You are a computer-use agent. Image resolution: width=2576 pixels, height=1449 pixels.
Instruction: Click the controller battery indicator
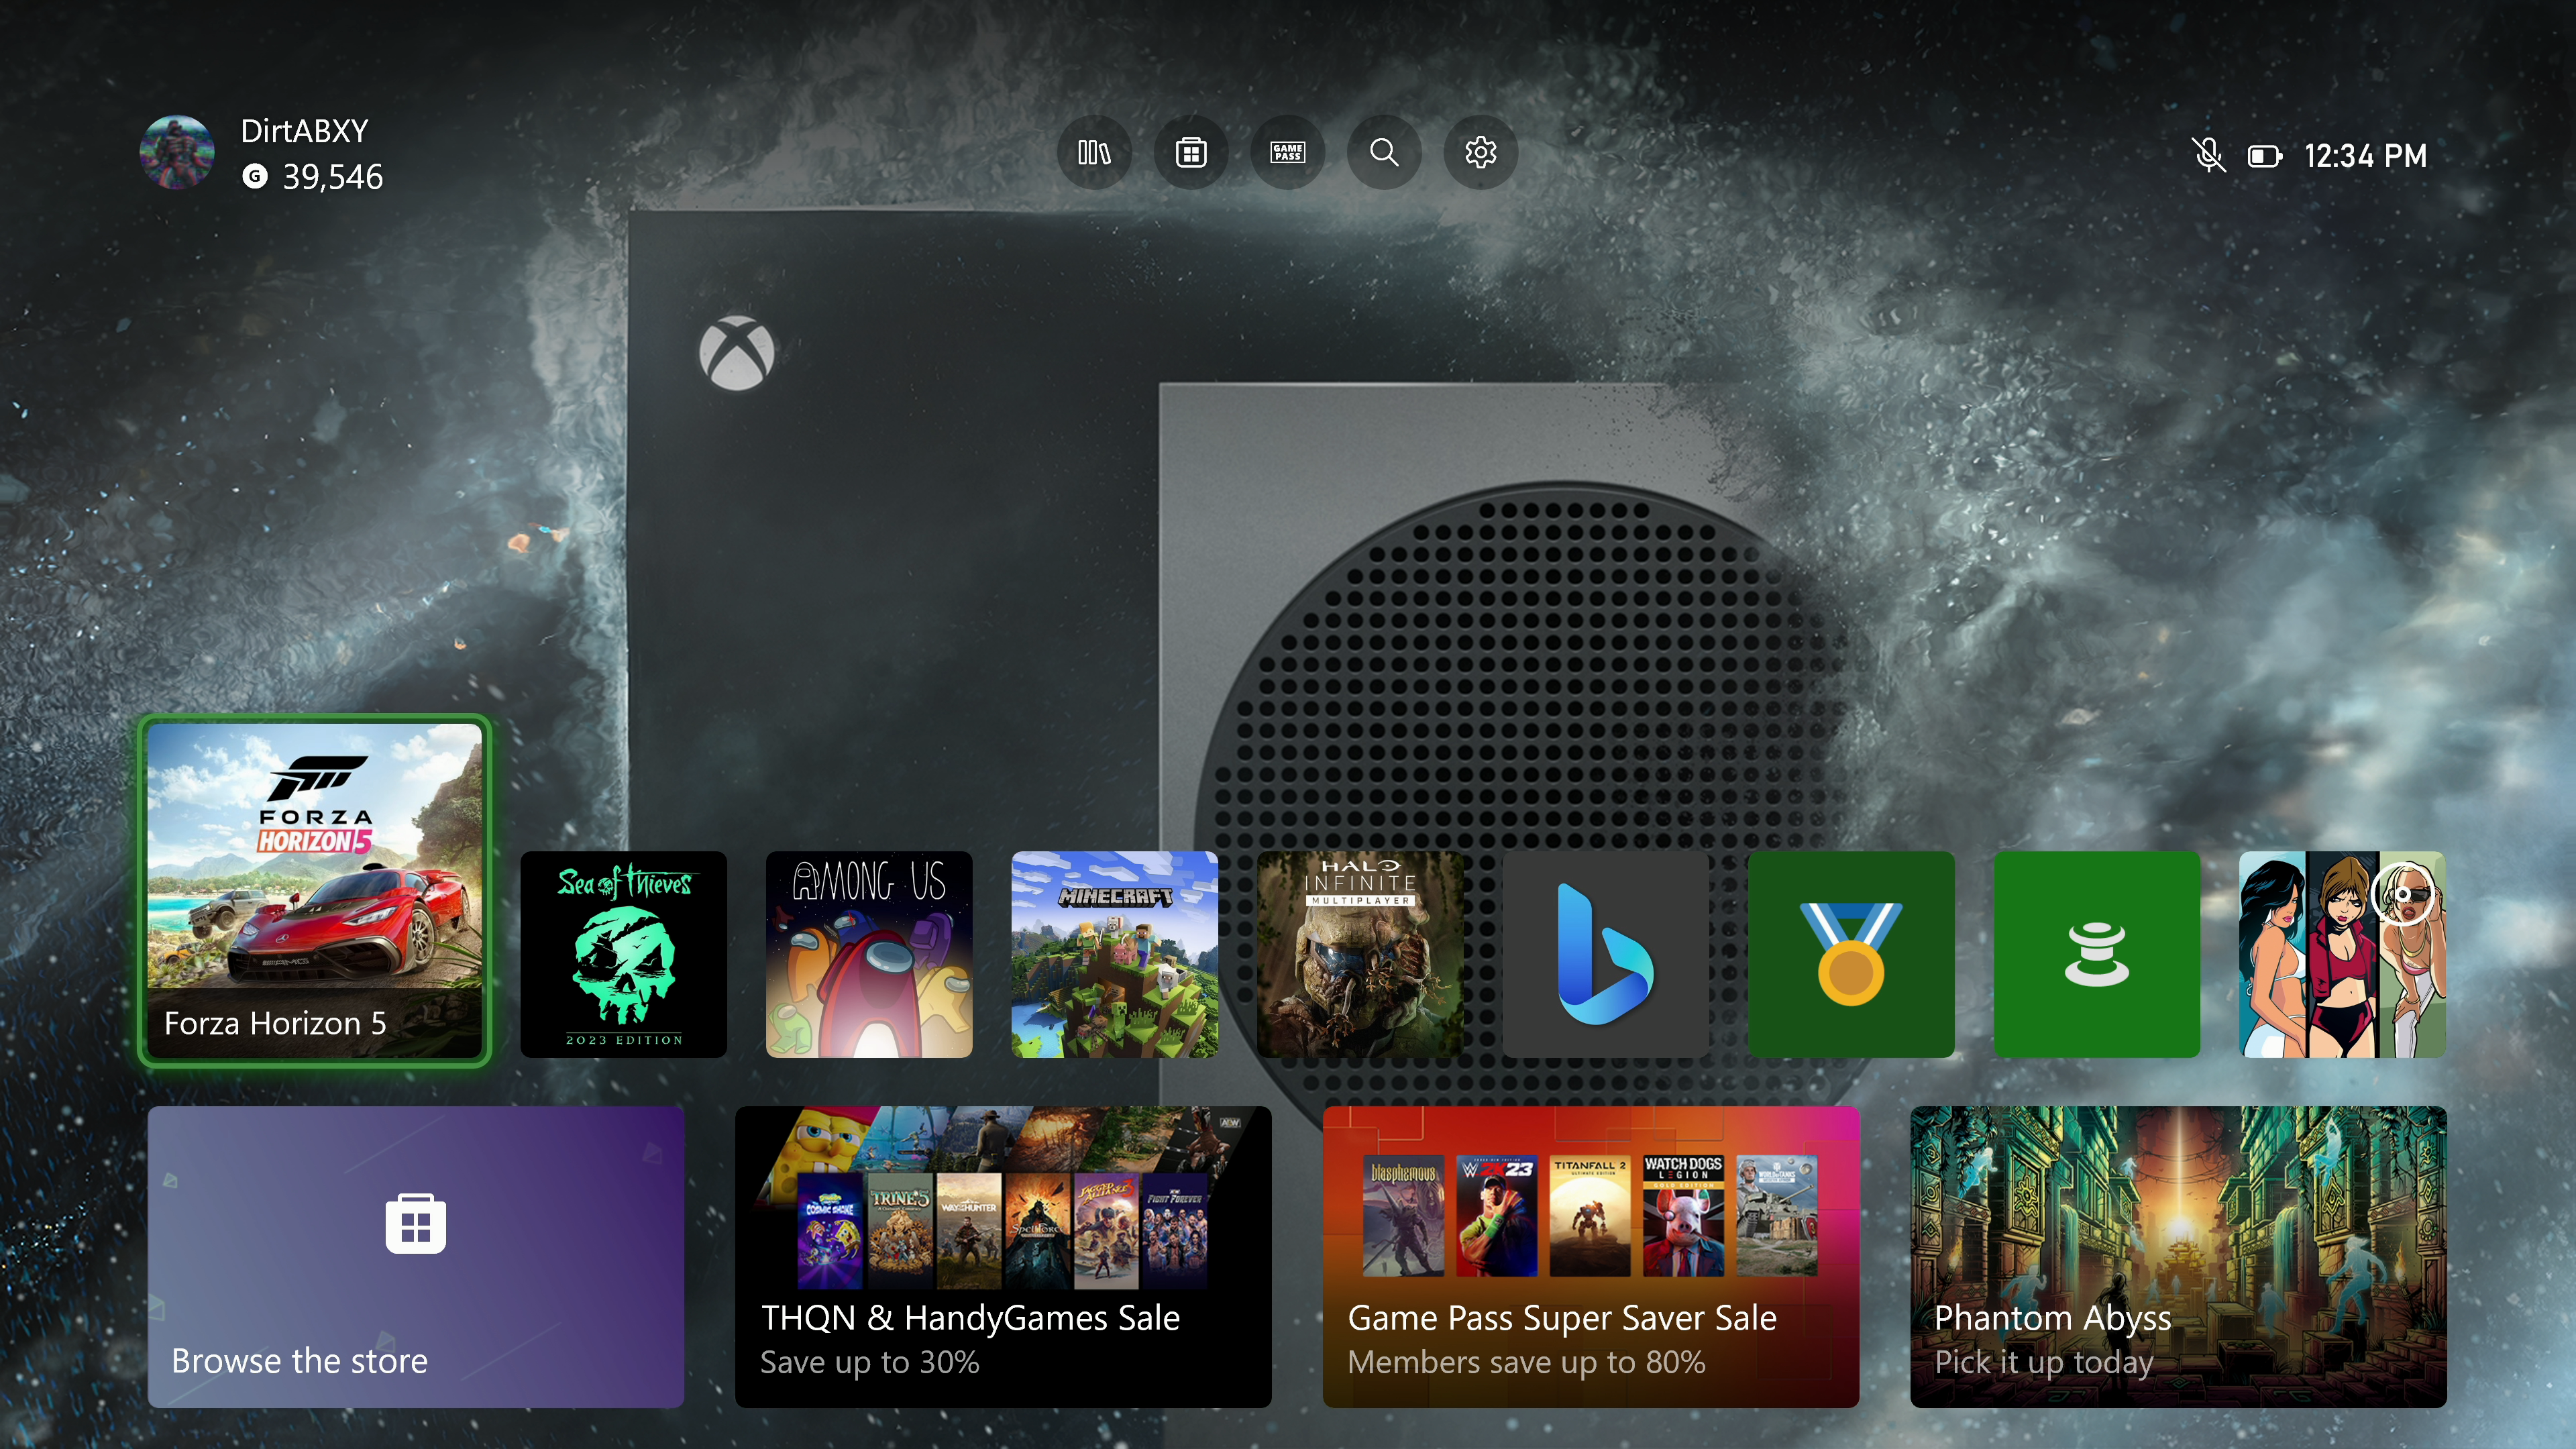[2264, 156]
